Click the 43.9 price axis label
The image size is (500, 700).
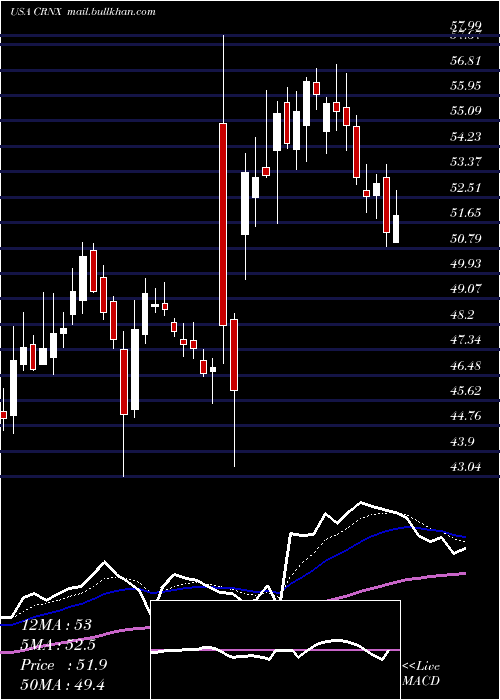pyautogui.click(x=462, y=442)
